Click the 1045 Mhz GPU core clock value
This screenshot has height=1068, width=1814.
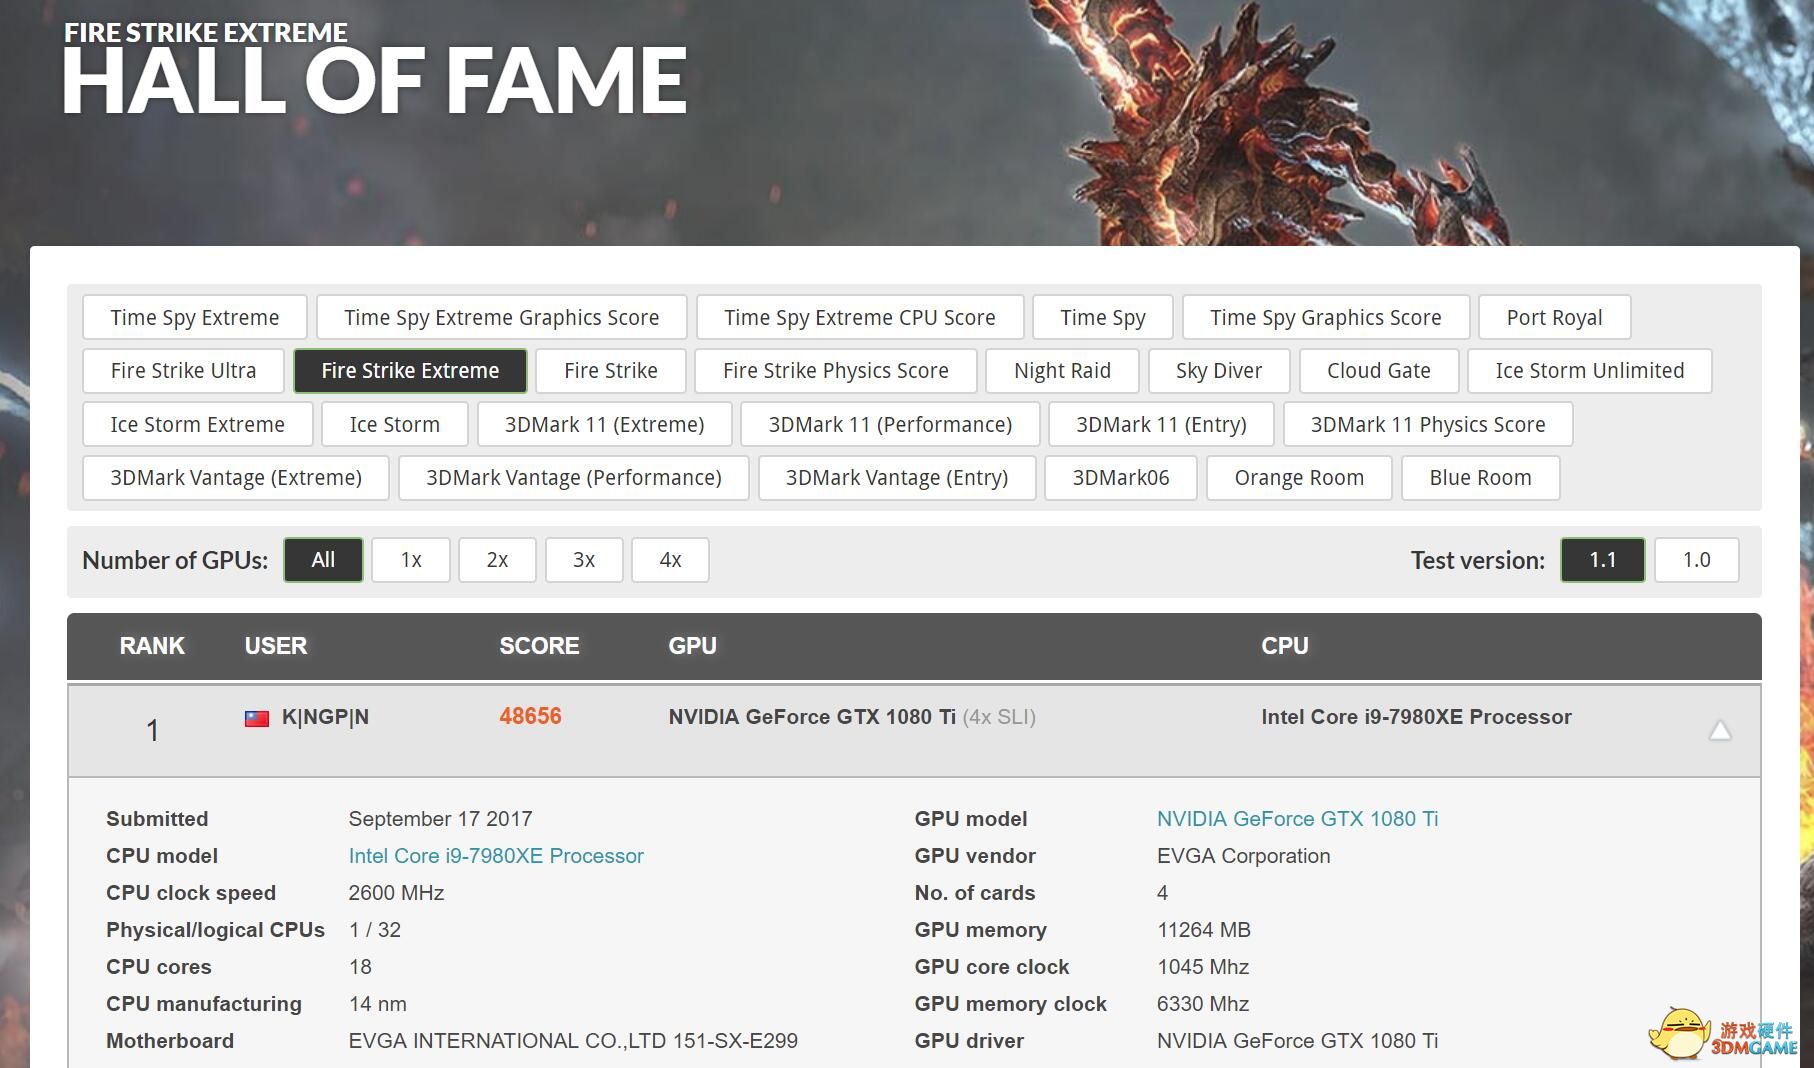[x=1203, y=967]
